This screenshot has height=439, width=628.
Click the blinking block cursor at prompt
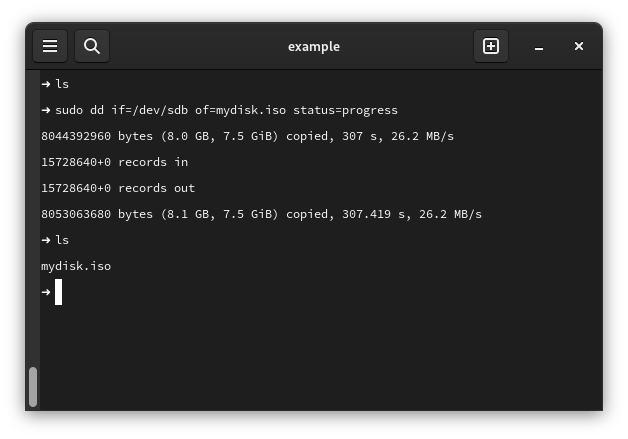[x=59, y=292]
